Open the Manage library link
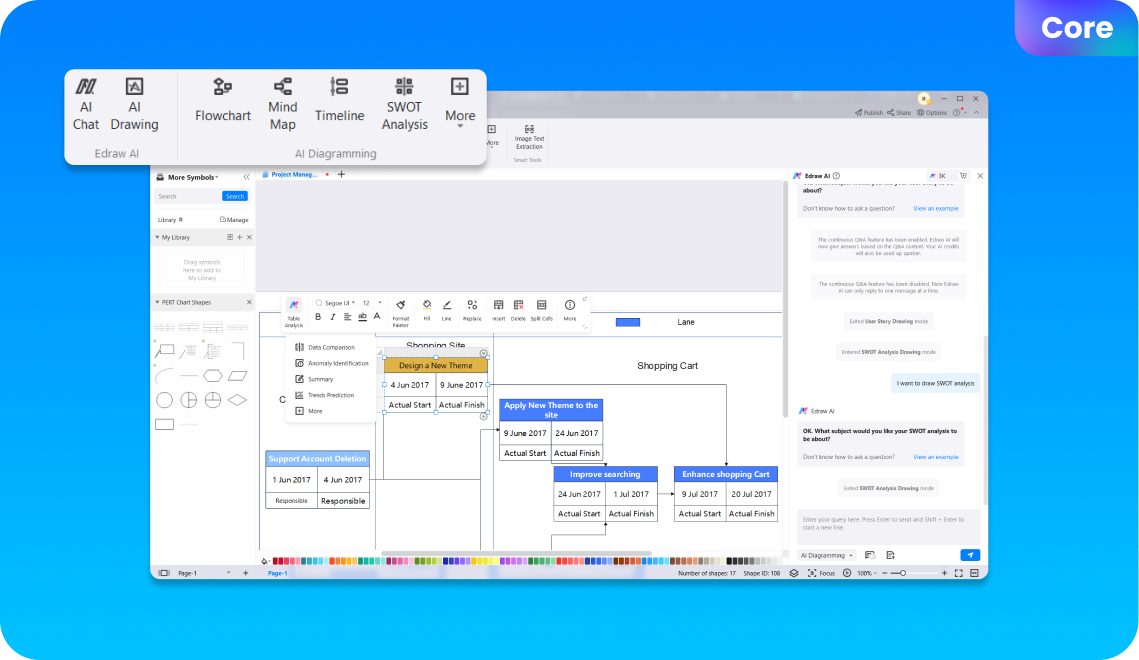 pyautogui.click(x=234, y=219)
